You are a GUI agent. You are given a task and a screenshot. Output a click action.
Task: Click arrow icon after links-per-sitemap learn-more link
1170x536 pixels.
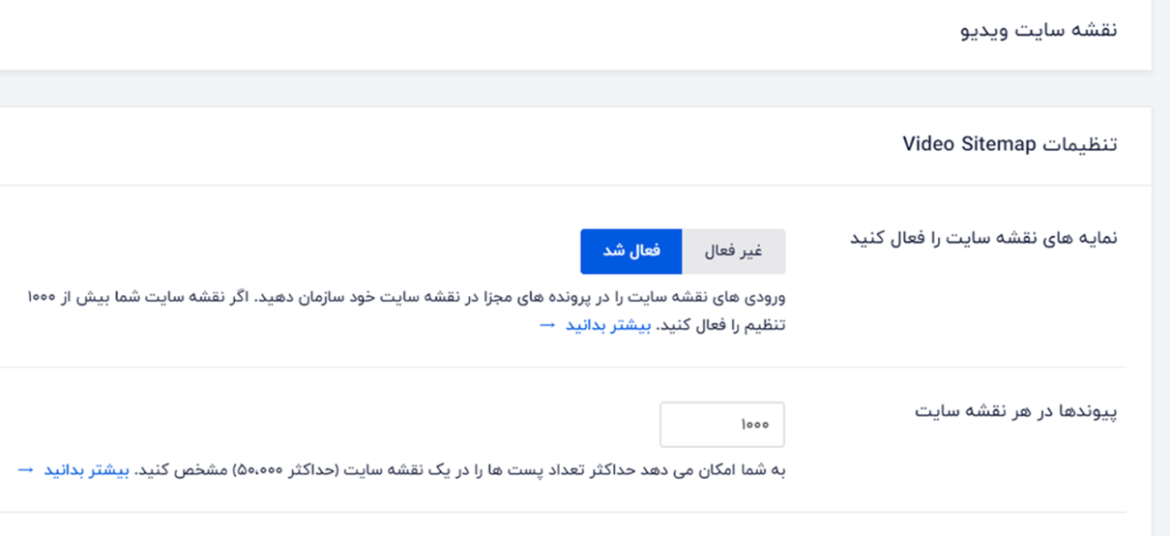[x=25, y=470]
